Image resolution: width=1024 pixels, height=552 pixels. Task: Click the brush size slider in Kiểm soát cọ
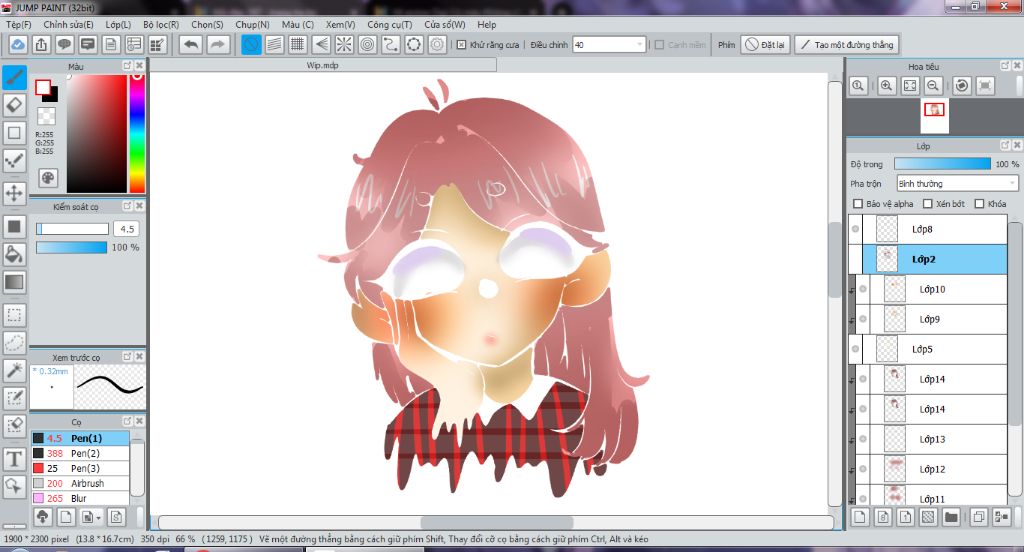pos(72,229)
